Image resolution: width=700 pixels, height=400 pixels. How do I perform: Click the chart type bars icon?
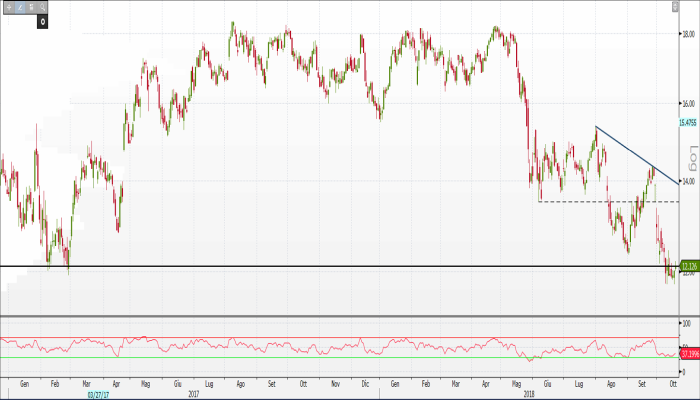(x=31, y=6)
